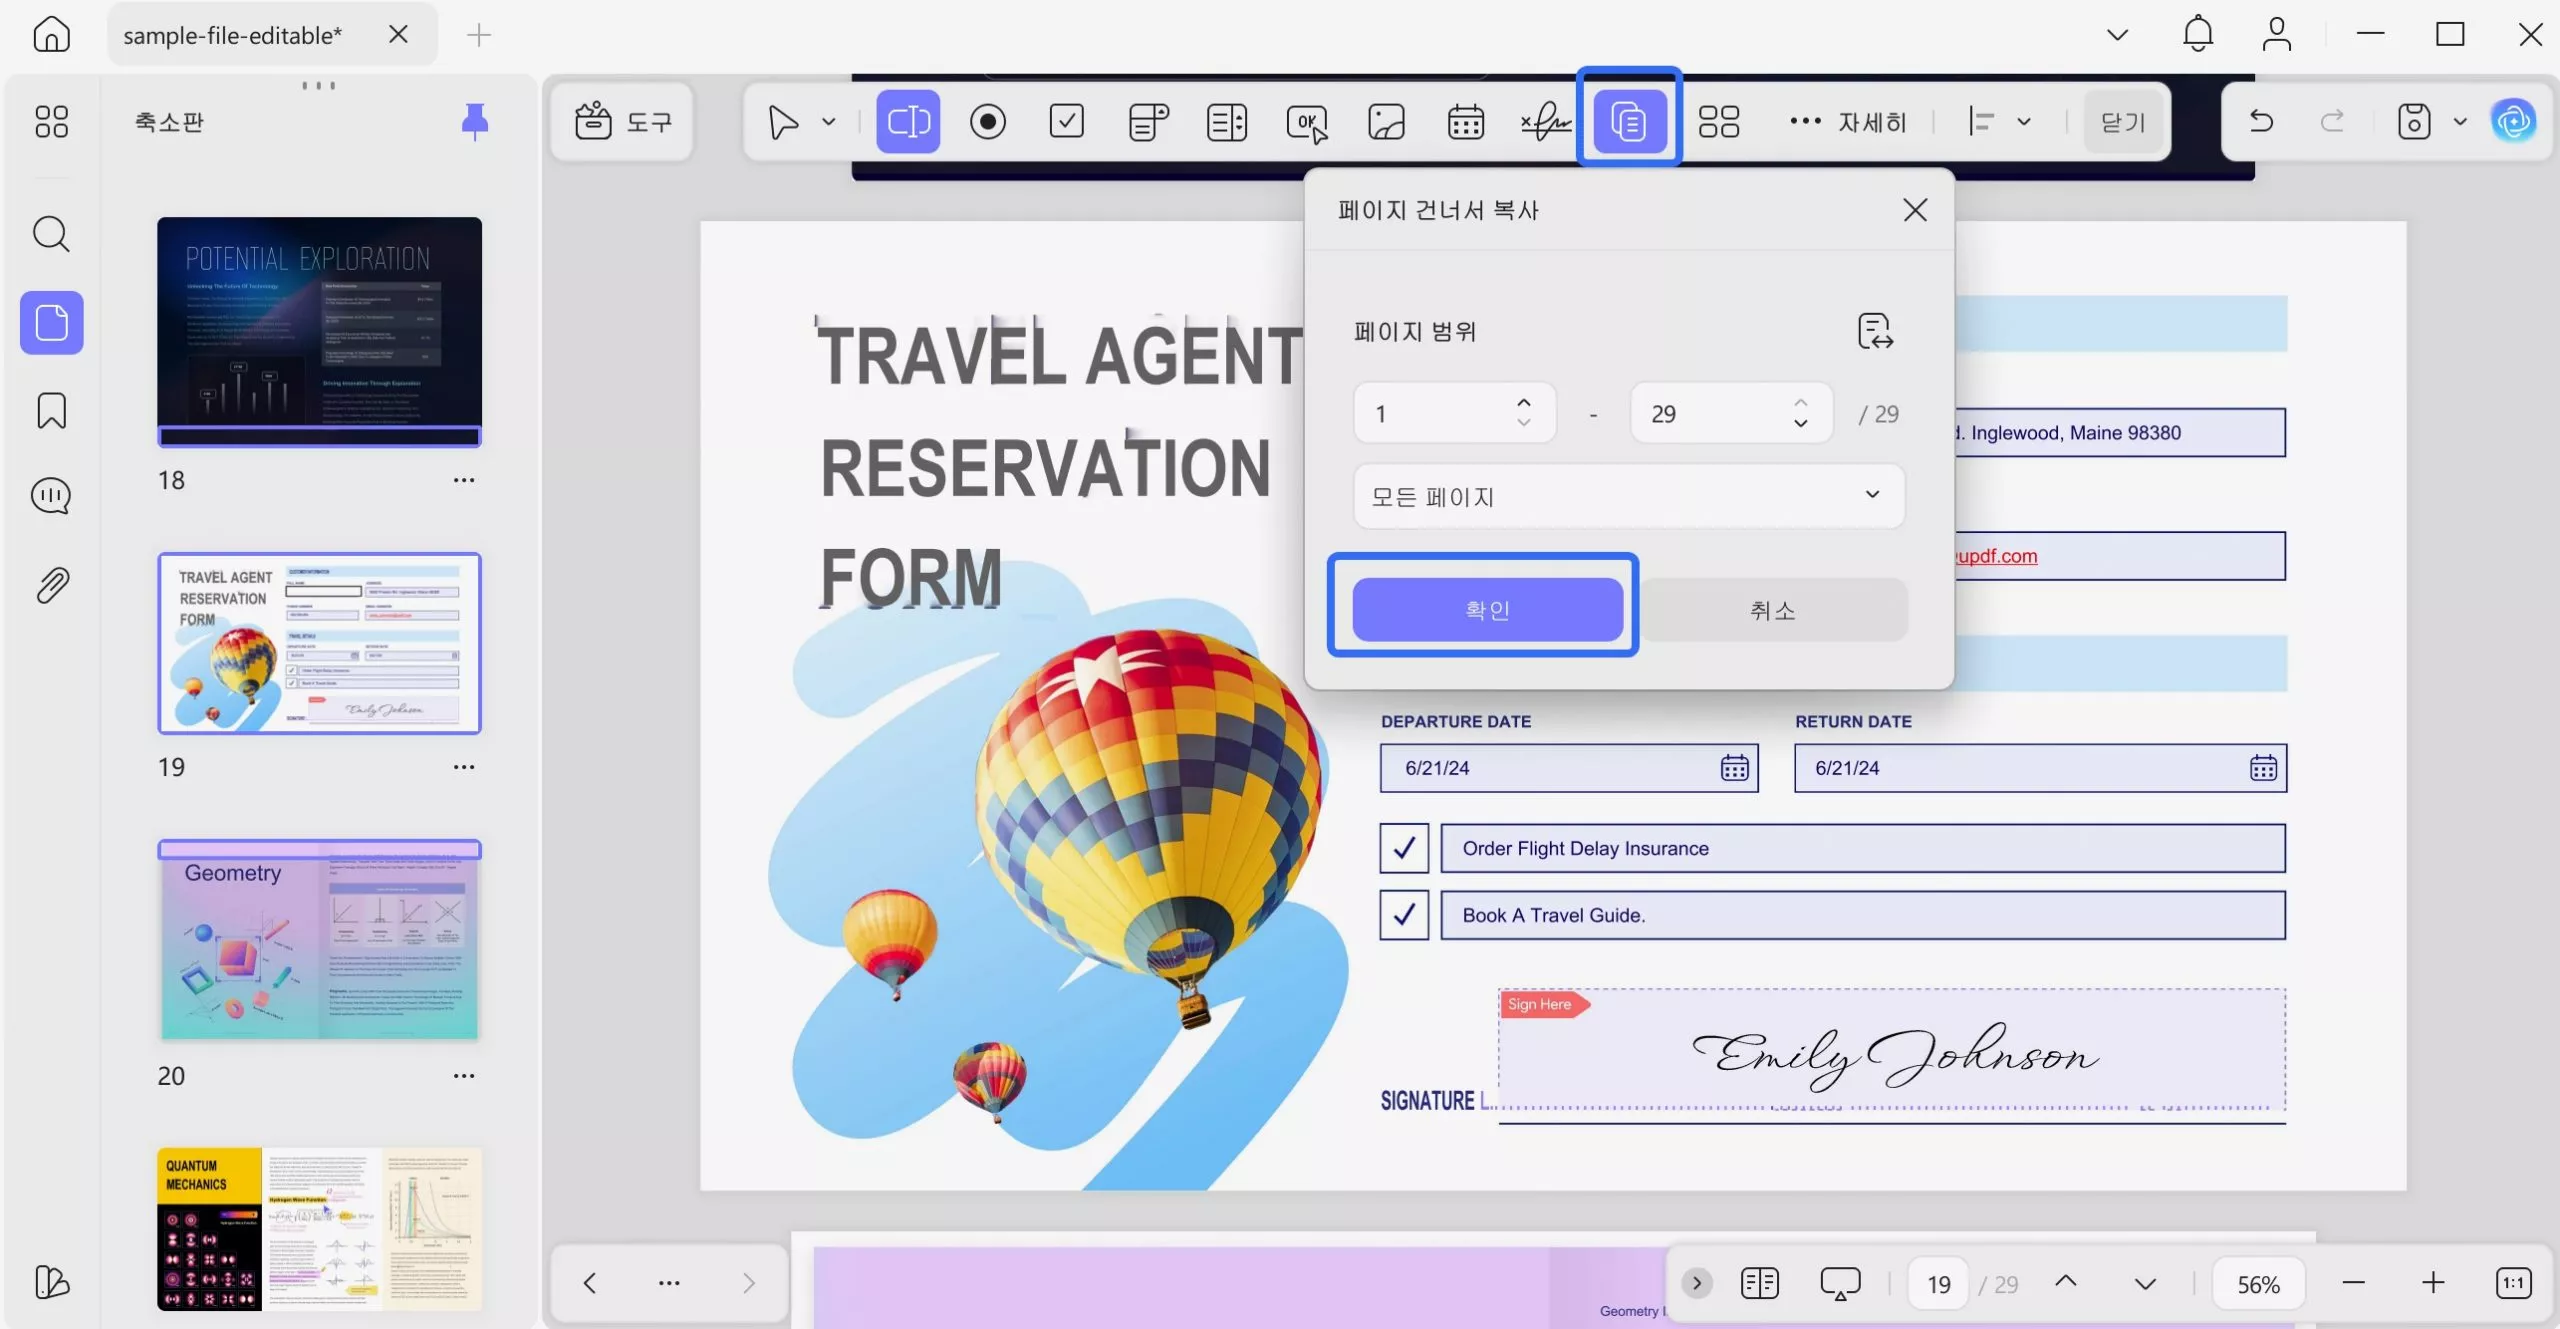Open the 도구 tools button
2560x1329 pixels.
622,122
